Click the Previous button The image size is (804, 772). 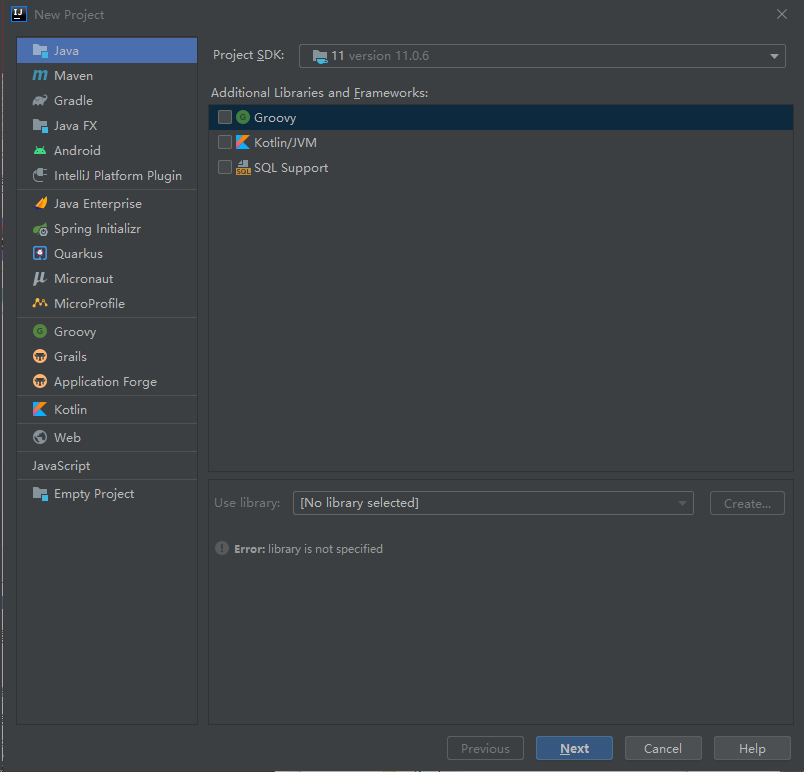click(x=485, y=748)
